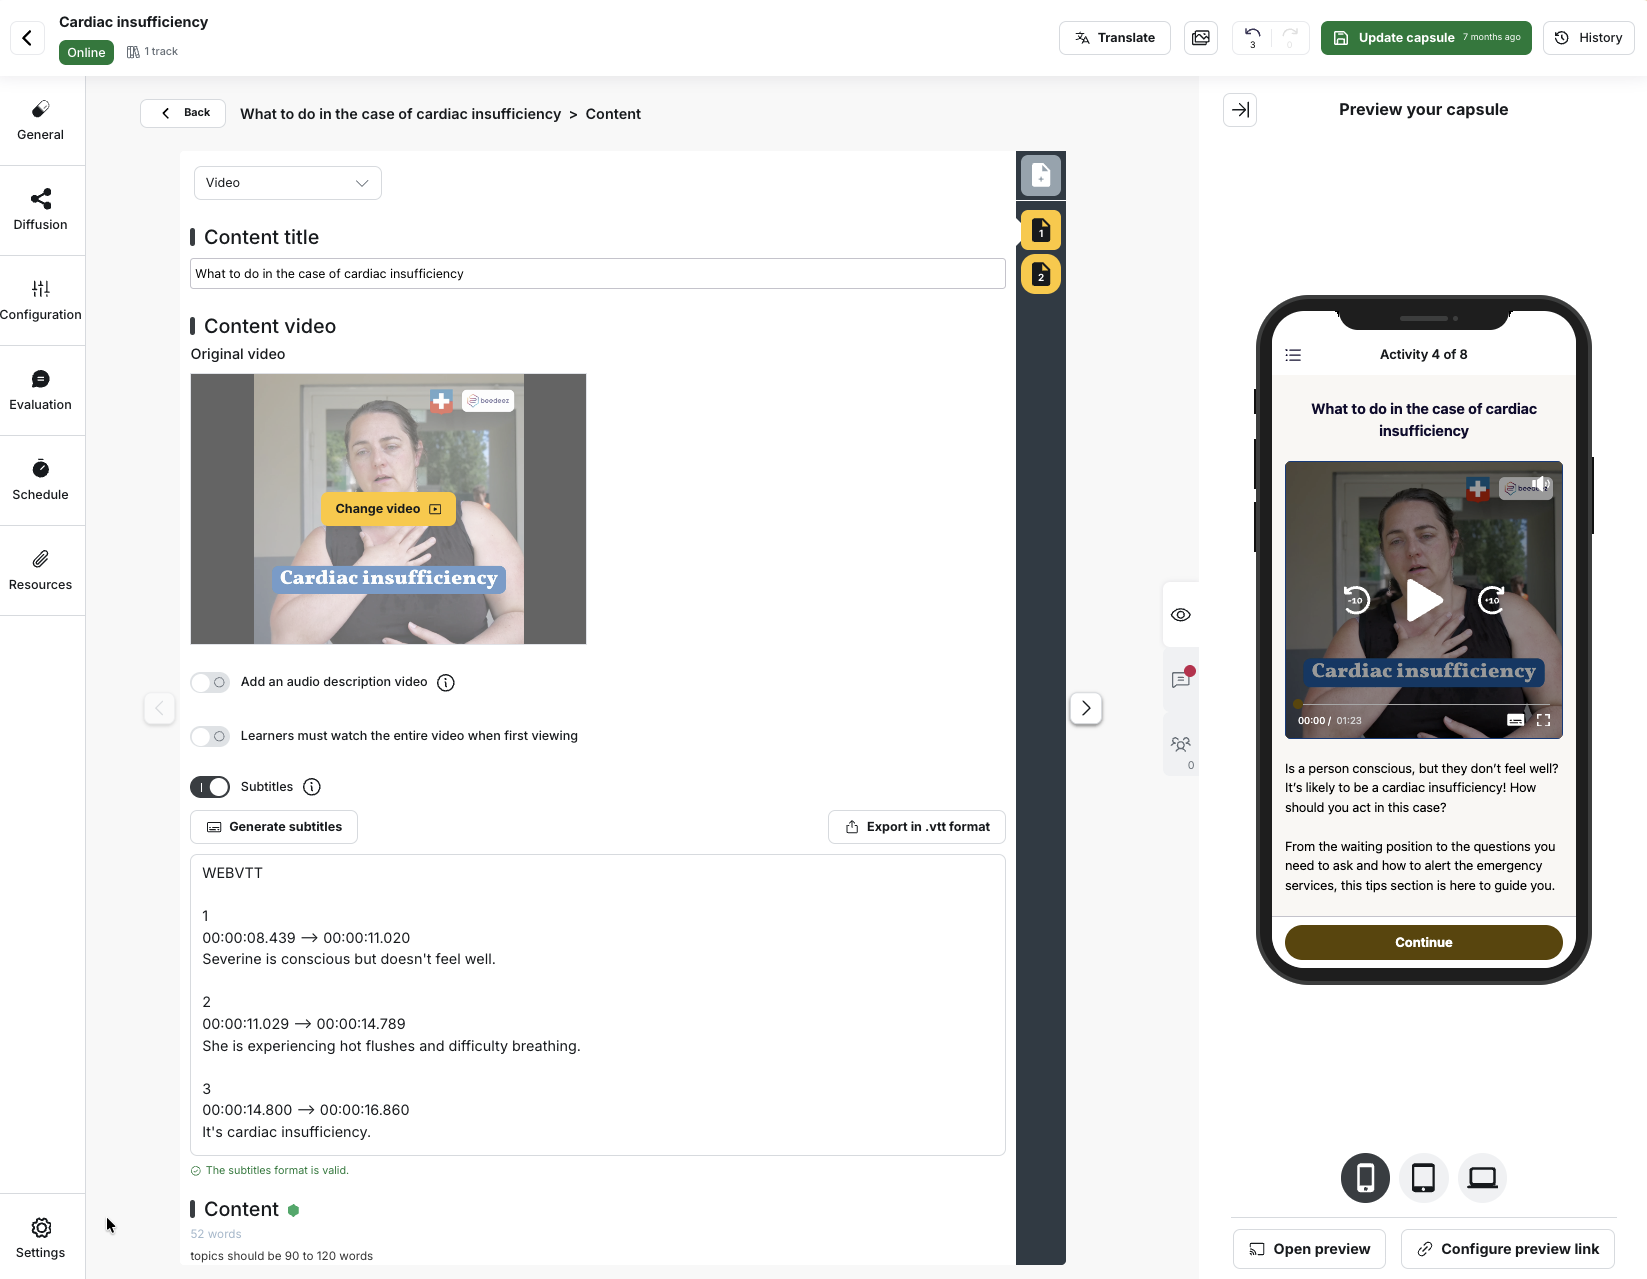Turn off the Subtitles switch
This screenshot has height=1279, width=1647.
point(210,787)
